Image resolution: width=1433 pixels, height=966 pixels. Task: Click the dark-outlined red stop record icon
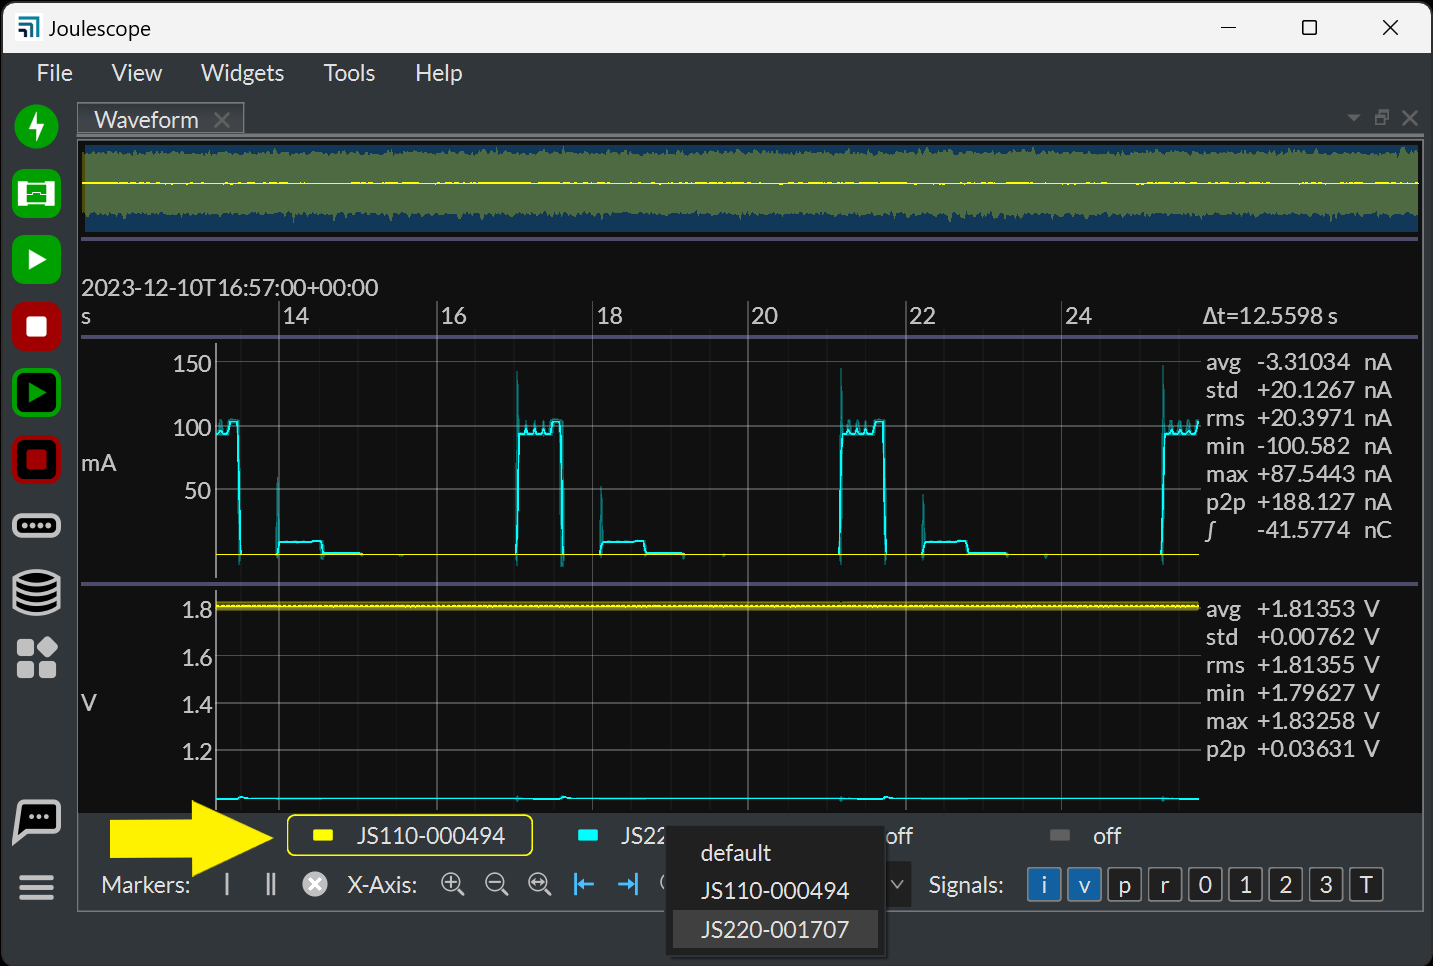coord(37,460)
